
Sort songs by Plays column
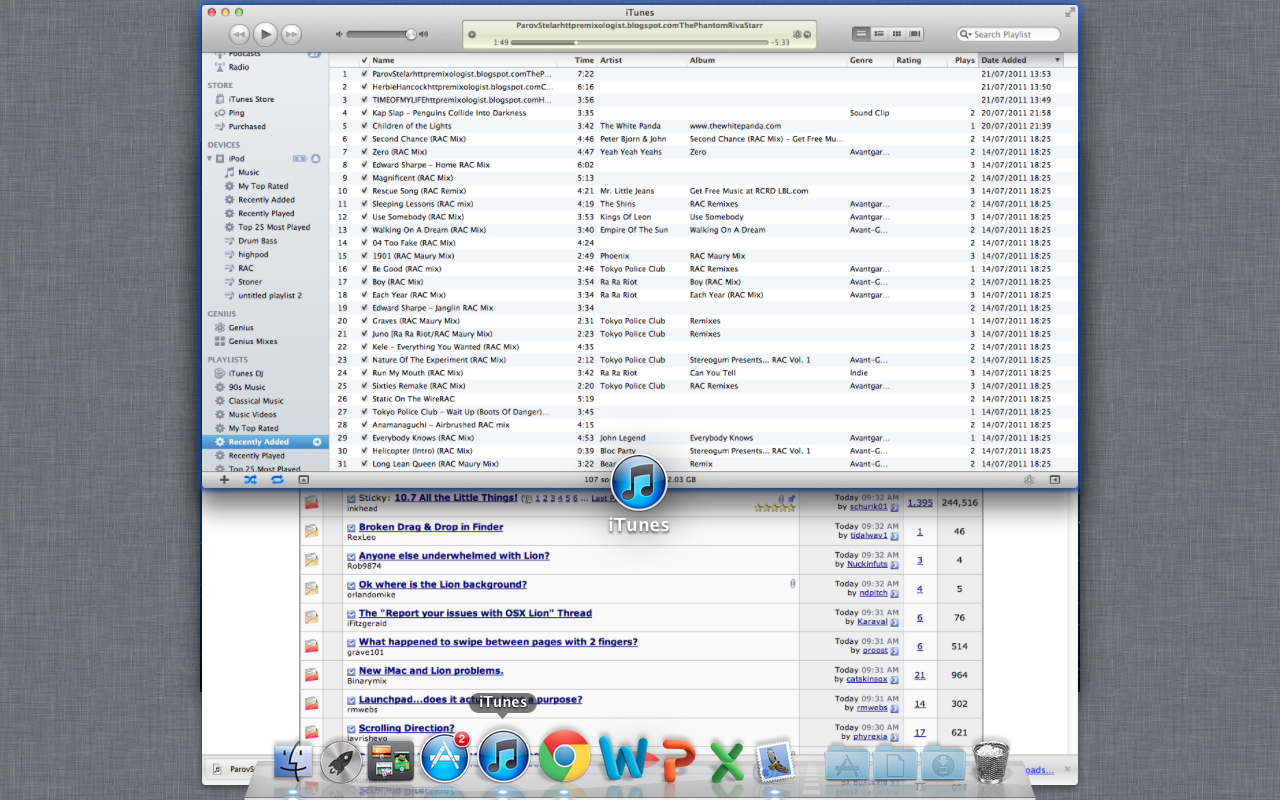[x=964, y=60]
